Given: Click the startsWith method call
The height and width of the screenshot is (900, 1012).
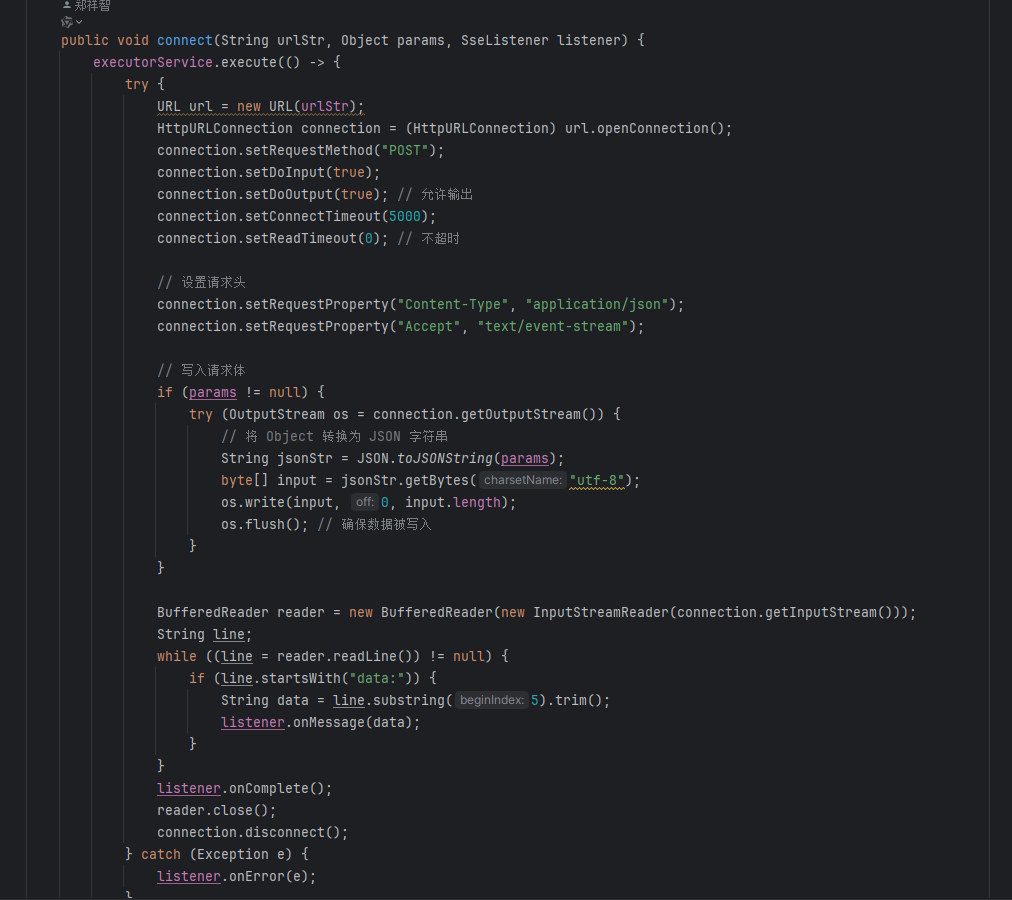Looking at the screenshot, I should click(x=301, y=678).
